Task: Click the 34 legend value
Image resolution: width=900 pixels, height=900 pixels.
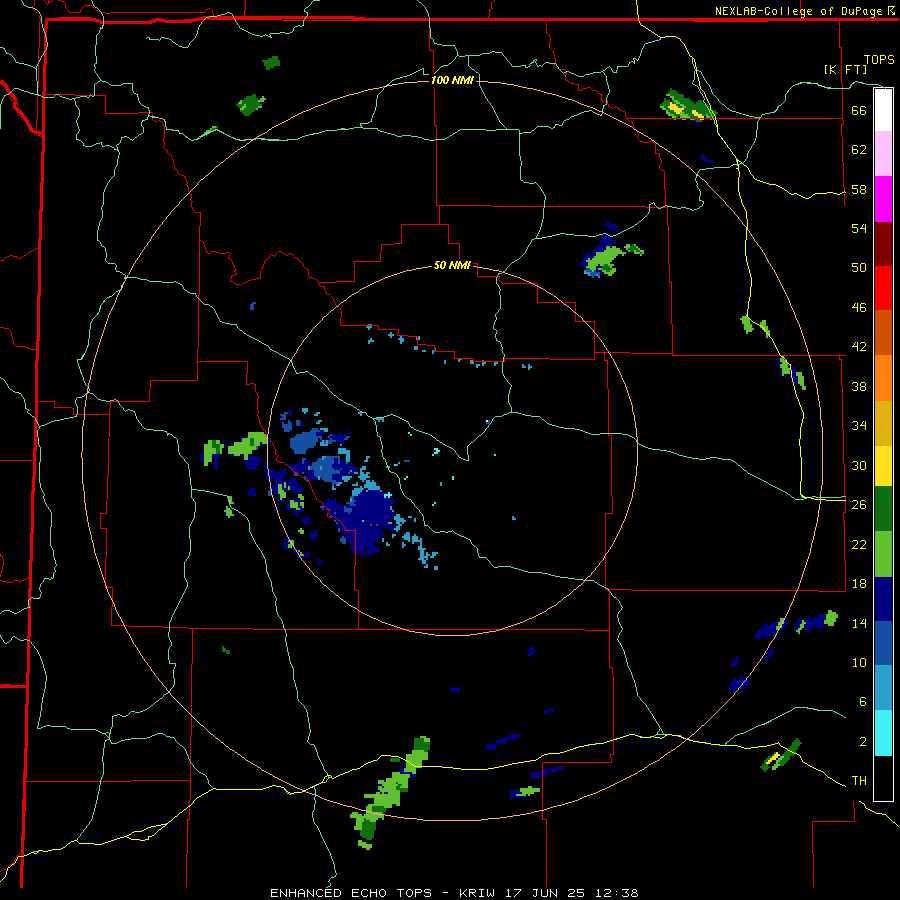Action: [x=859, y=426]
